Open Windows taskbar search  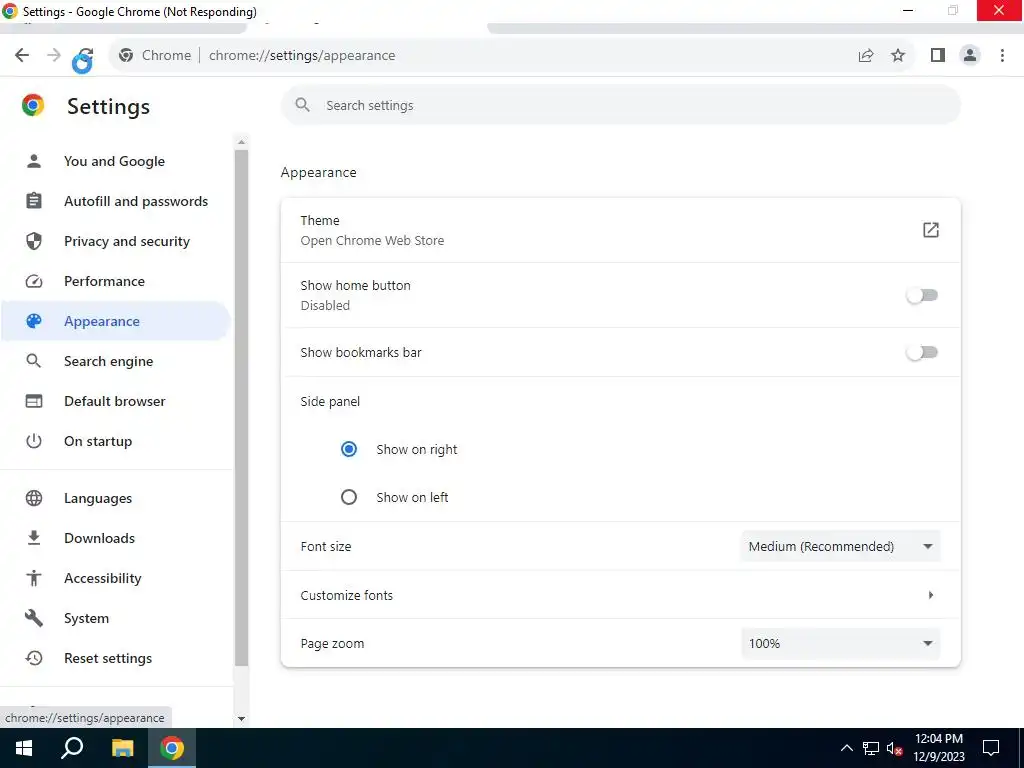pos(72,748)
